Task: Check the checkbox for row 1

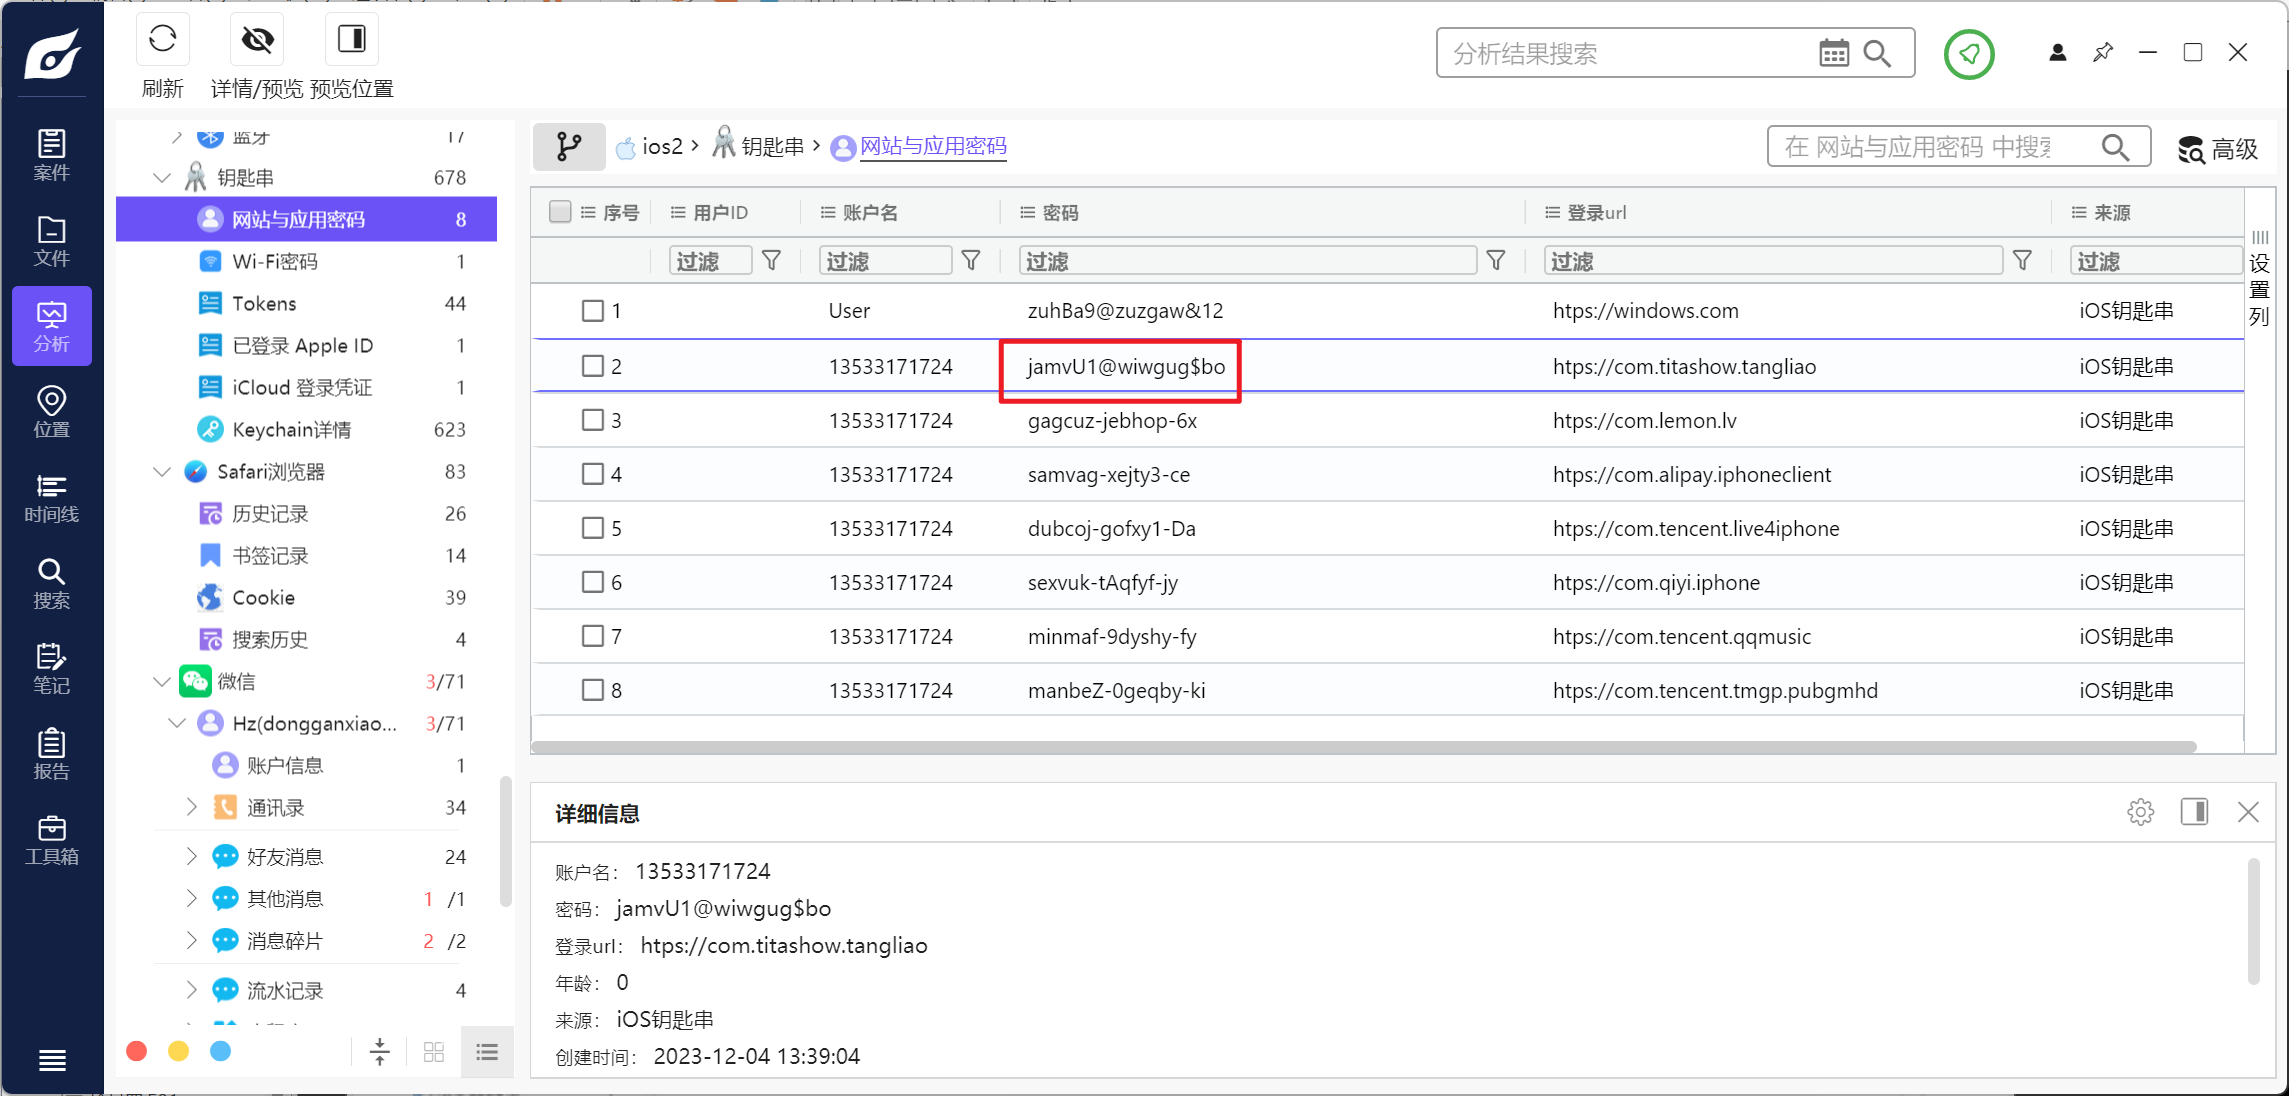Action: click(x=593, y=311)
